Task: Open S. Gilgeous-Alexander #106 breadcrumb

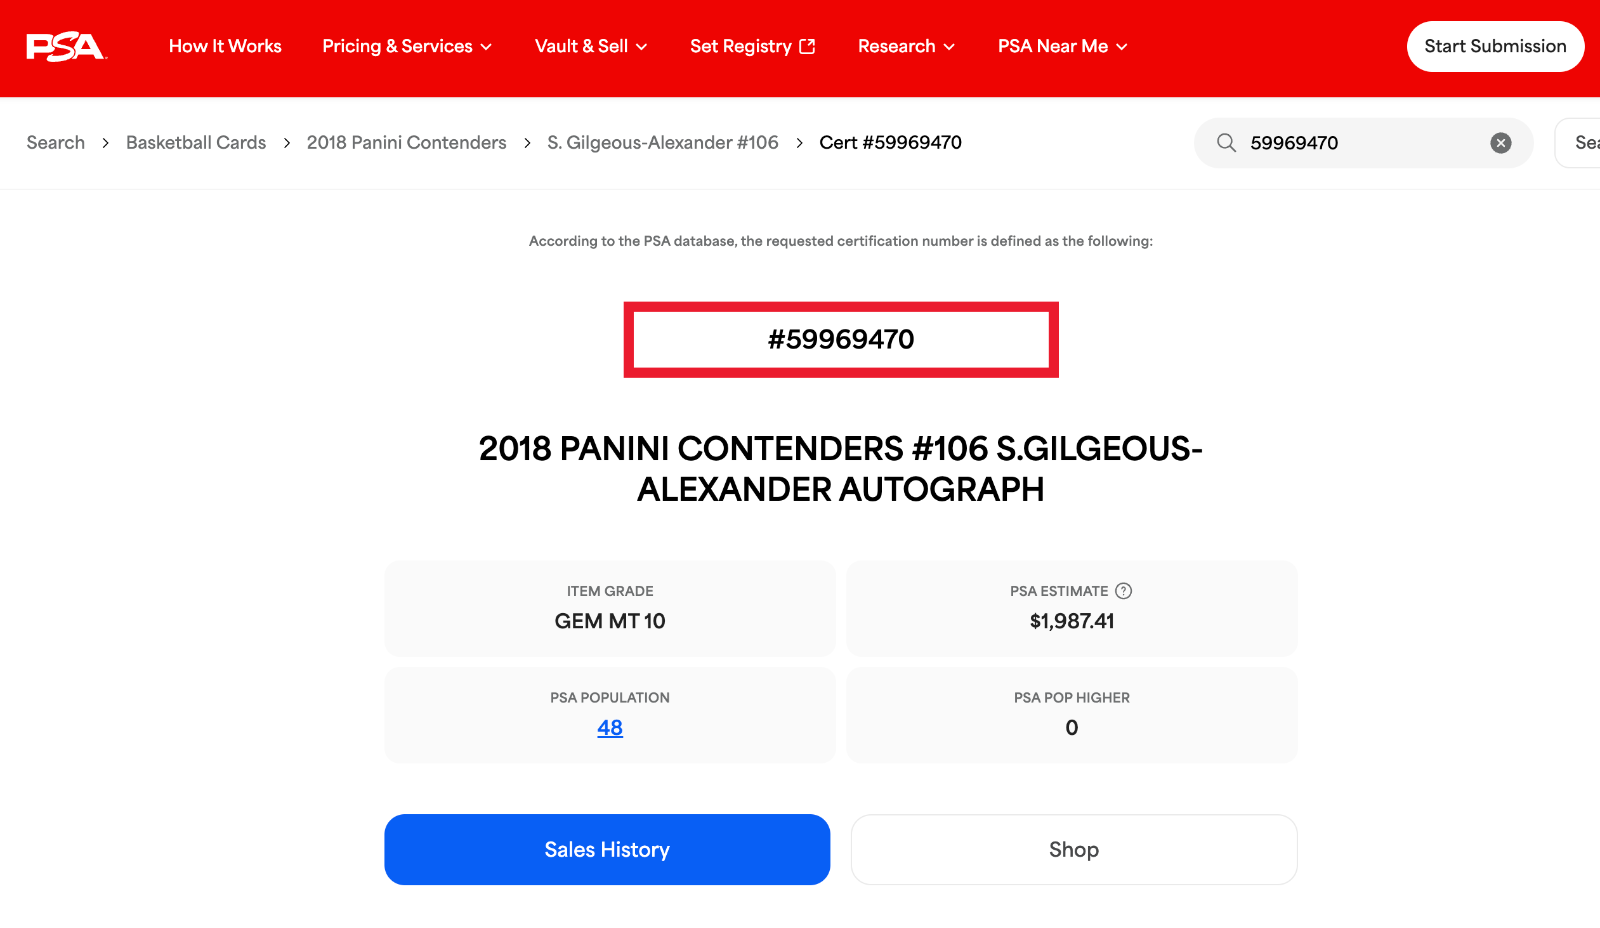Action: point(663,143)
